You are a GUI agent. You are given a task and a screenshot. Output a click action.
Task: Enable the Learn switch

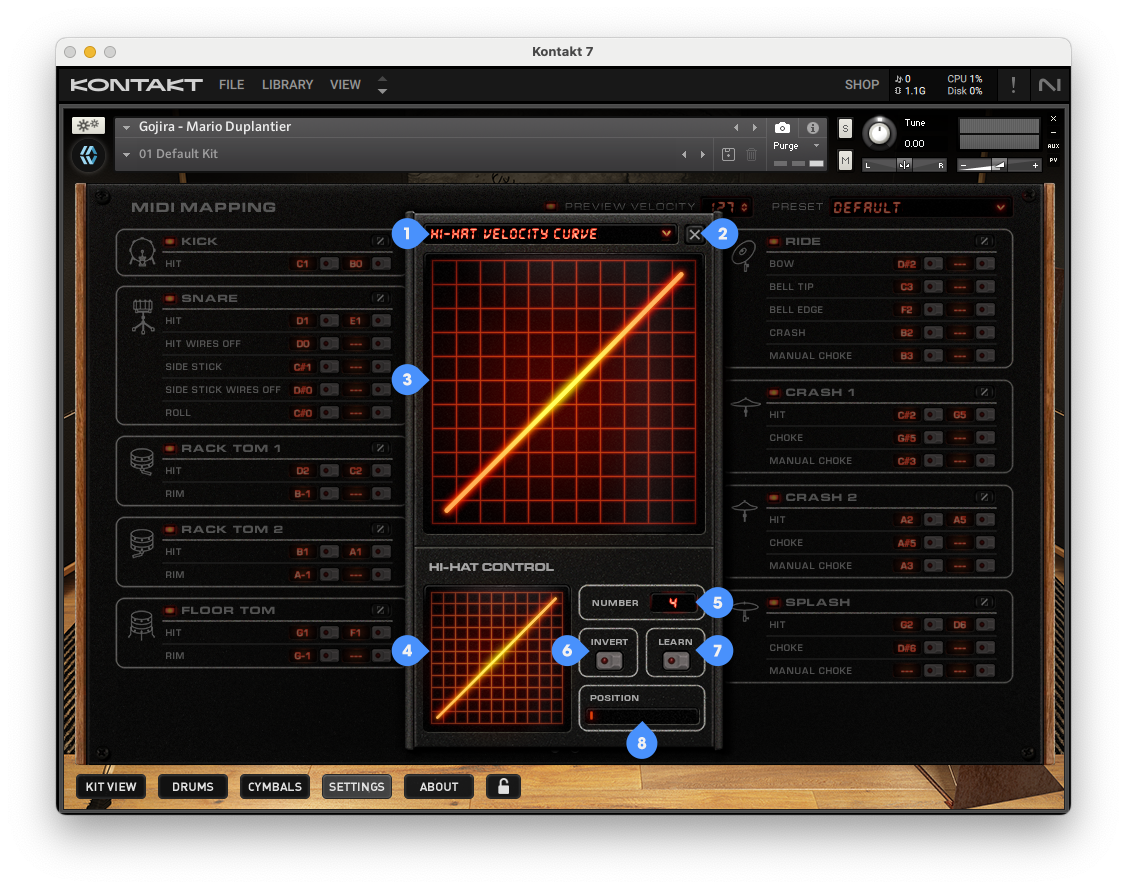coord(675,661)
